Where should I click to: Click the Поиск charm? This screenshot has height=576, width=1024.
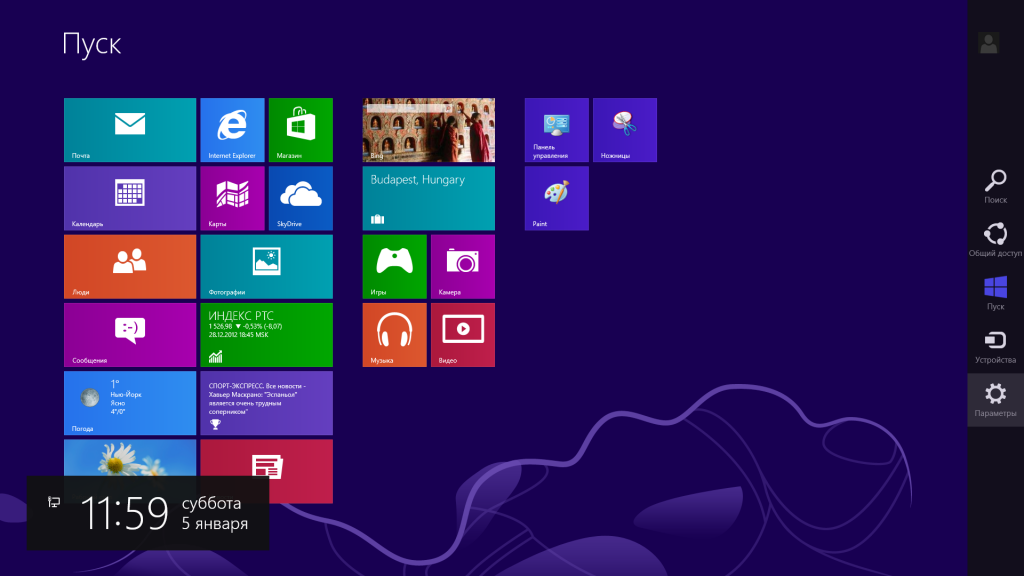click(995, 186)
